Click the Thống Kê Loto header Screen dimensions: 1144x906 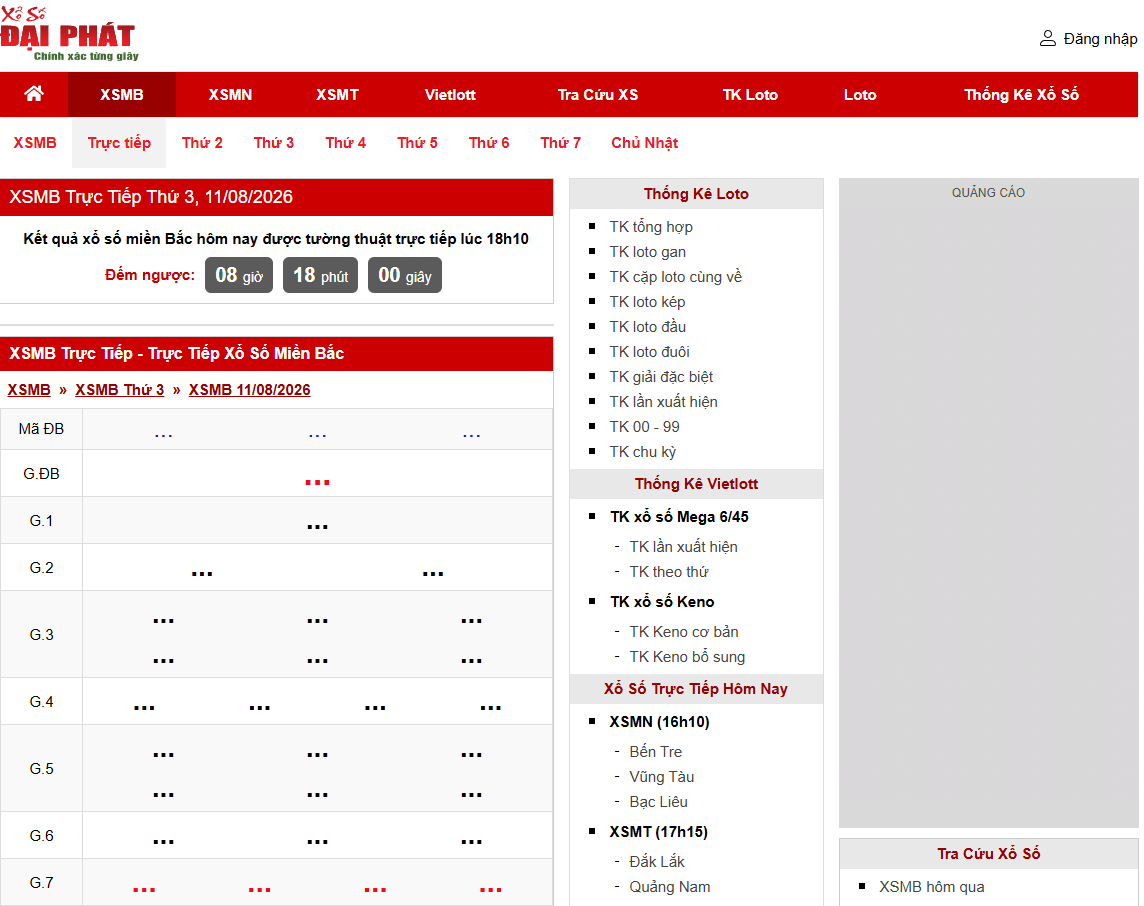coord(696,194)
